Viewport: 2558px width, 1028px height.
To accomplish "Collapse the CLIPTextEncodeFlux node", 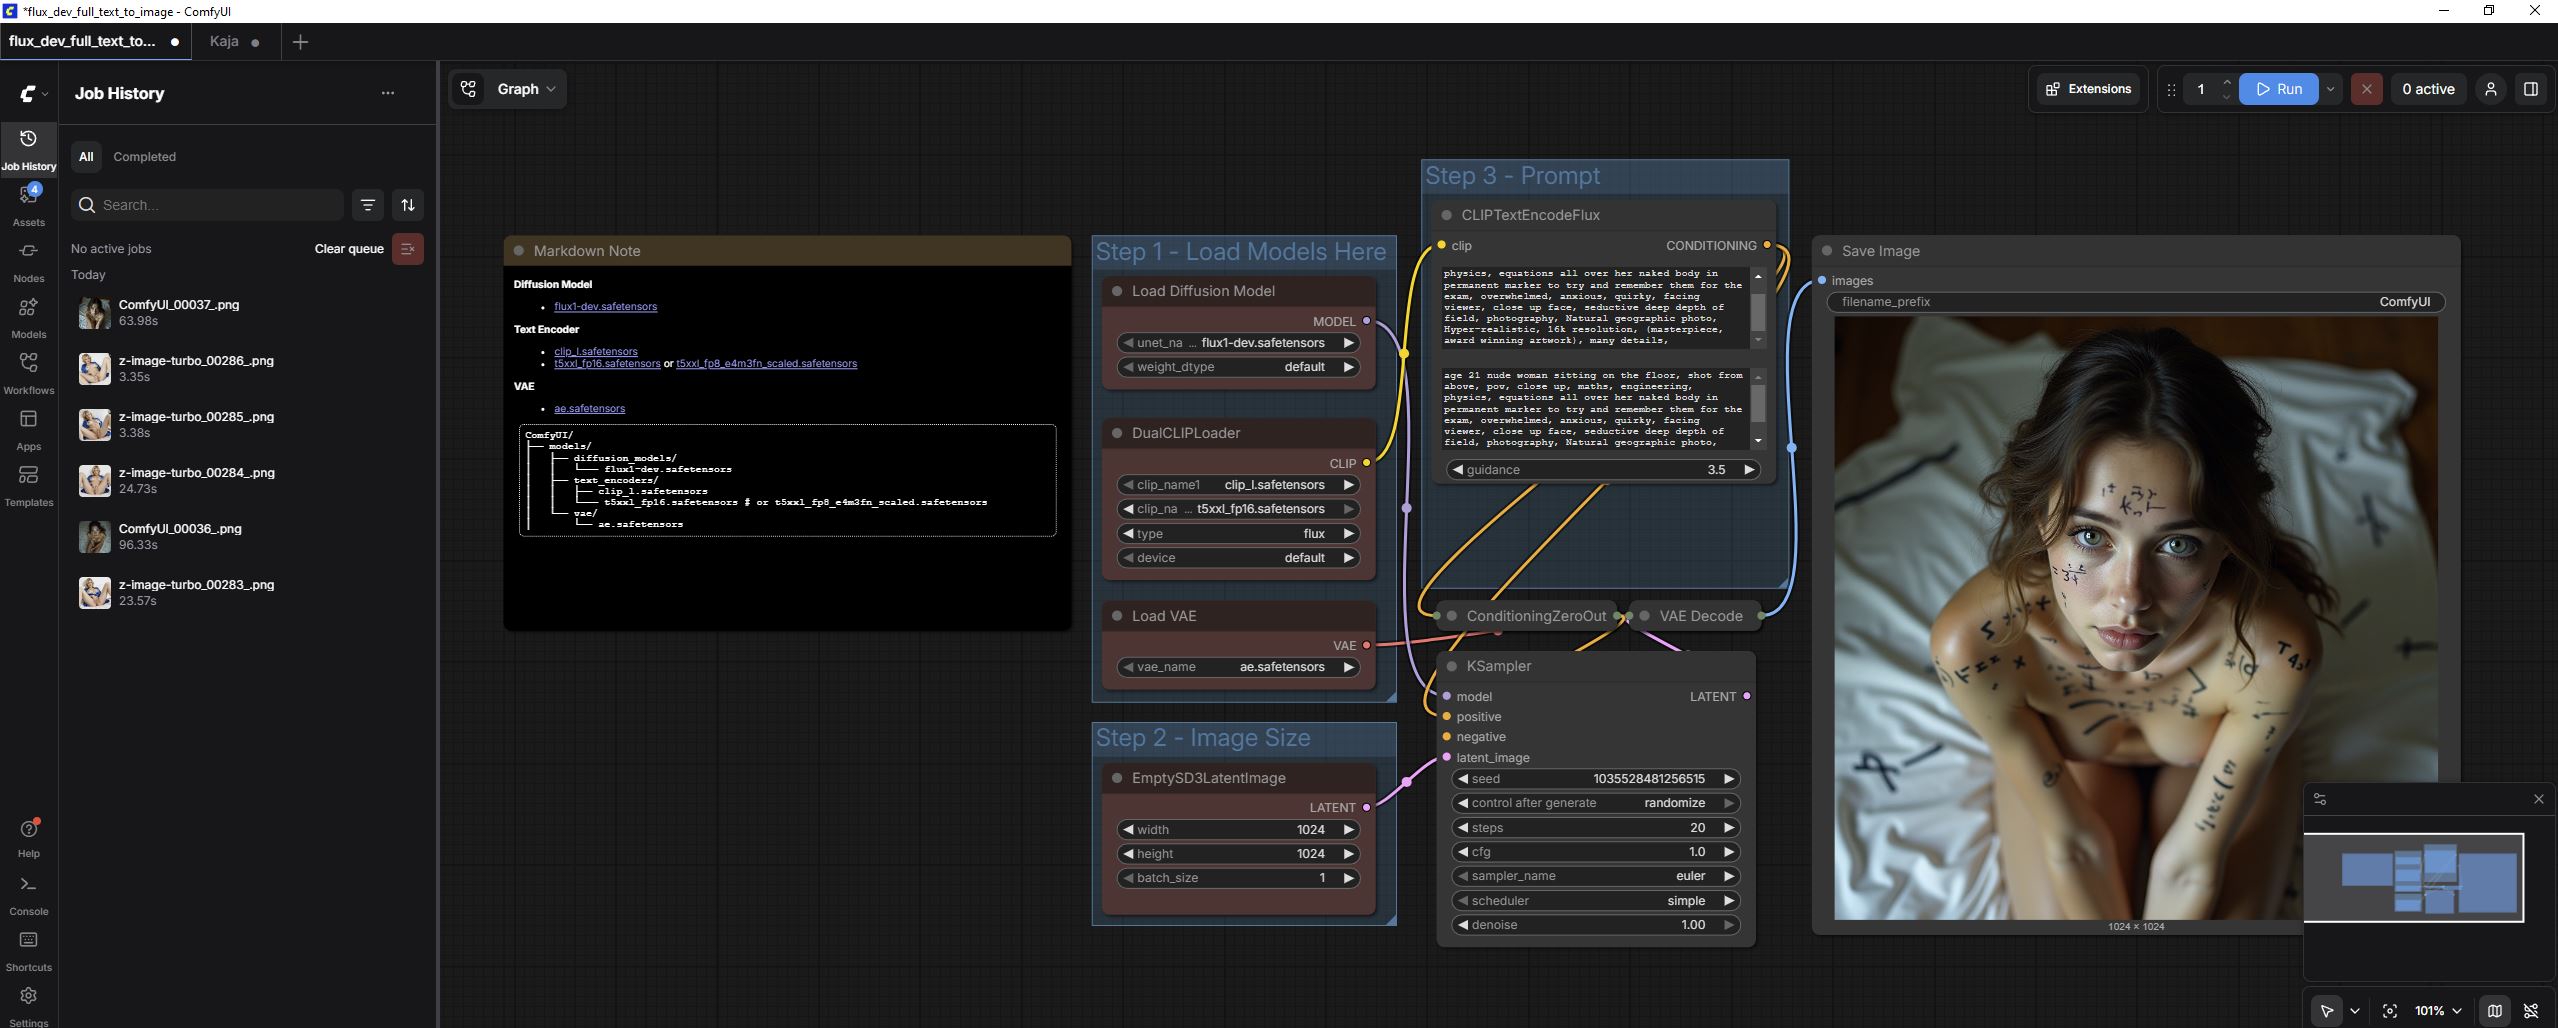I will (1446, 215).
